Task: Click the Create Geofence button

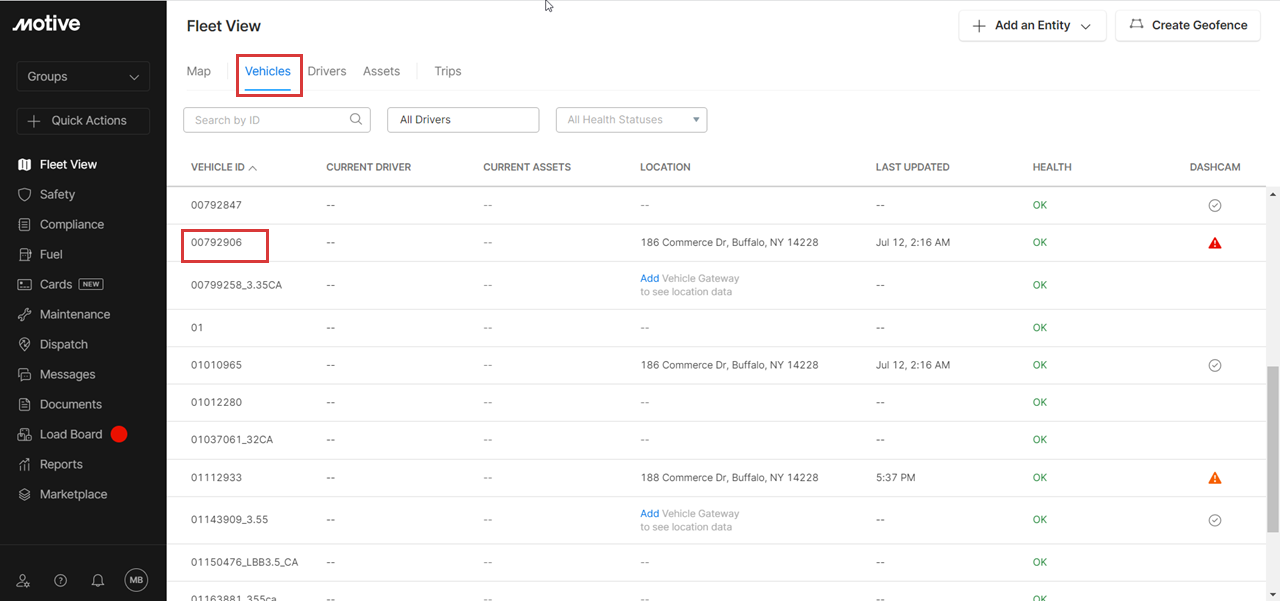Action: 1187,26
